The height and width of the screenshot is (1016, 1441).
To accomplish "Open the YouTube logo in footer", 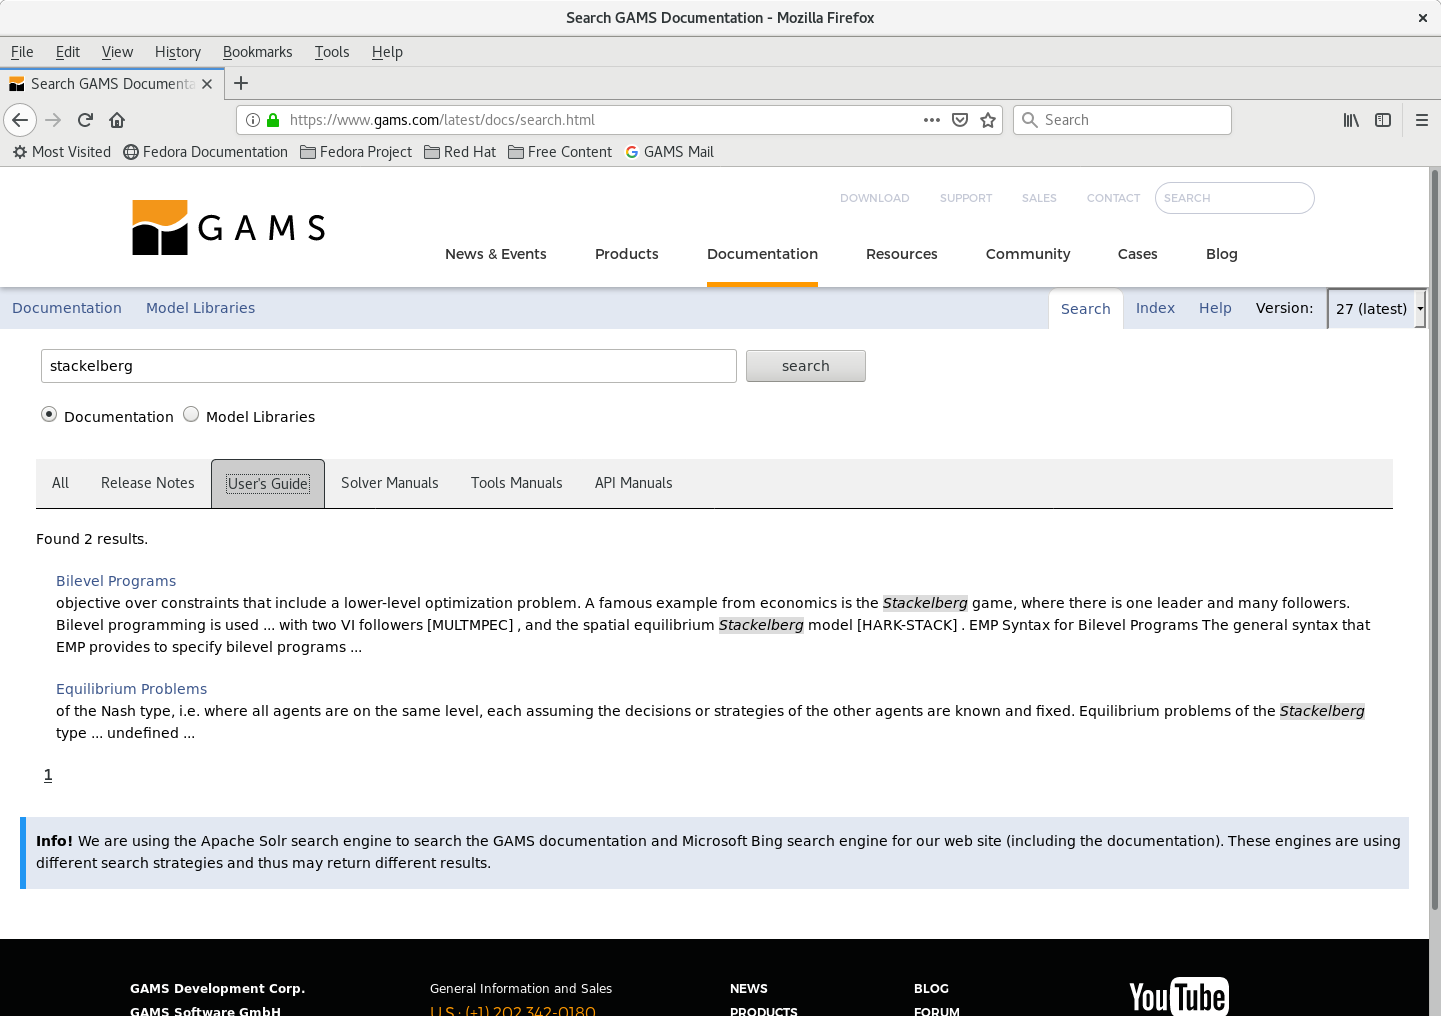I will [1179, 996].
